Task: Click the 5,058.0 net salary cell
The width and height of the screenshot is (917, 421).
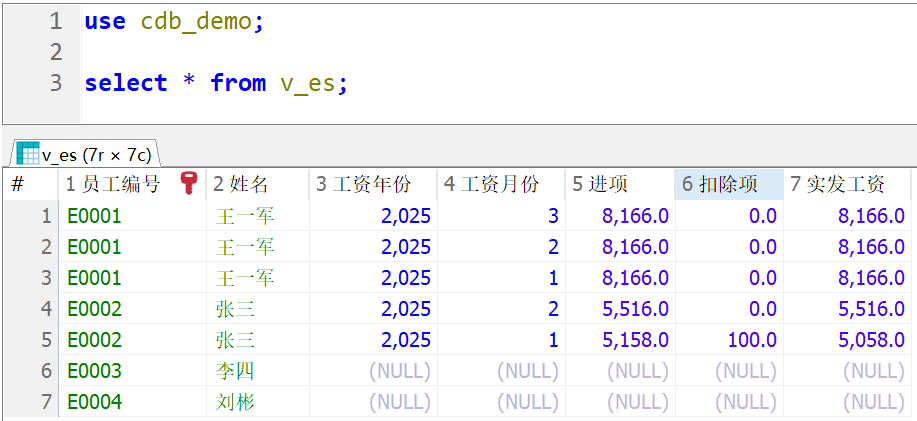Action: pos(872,340)
